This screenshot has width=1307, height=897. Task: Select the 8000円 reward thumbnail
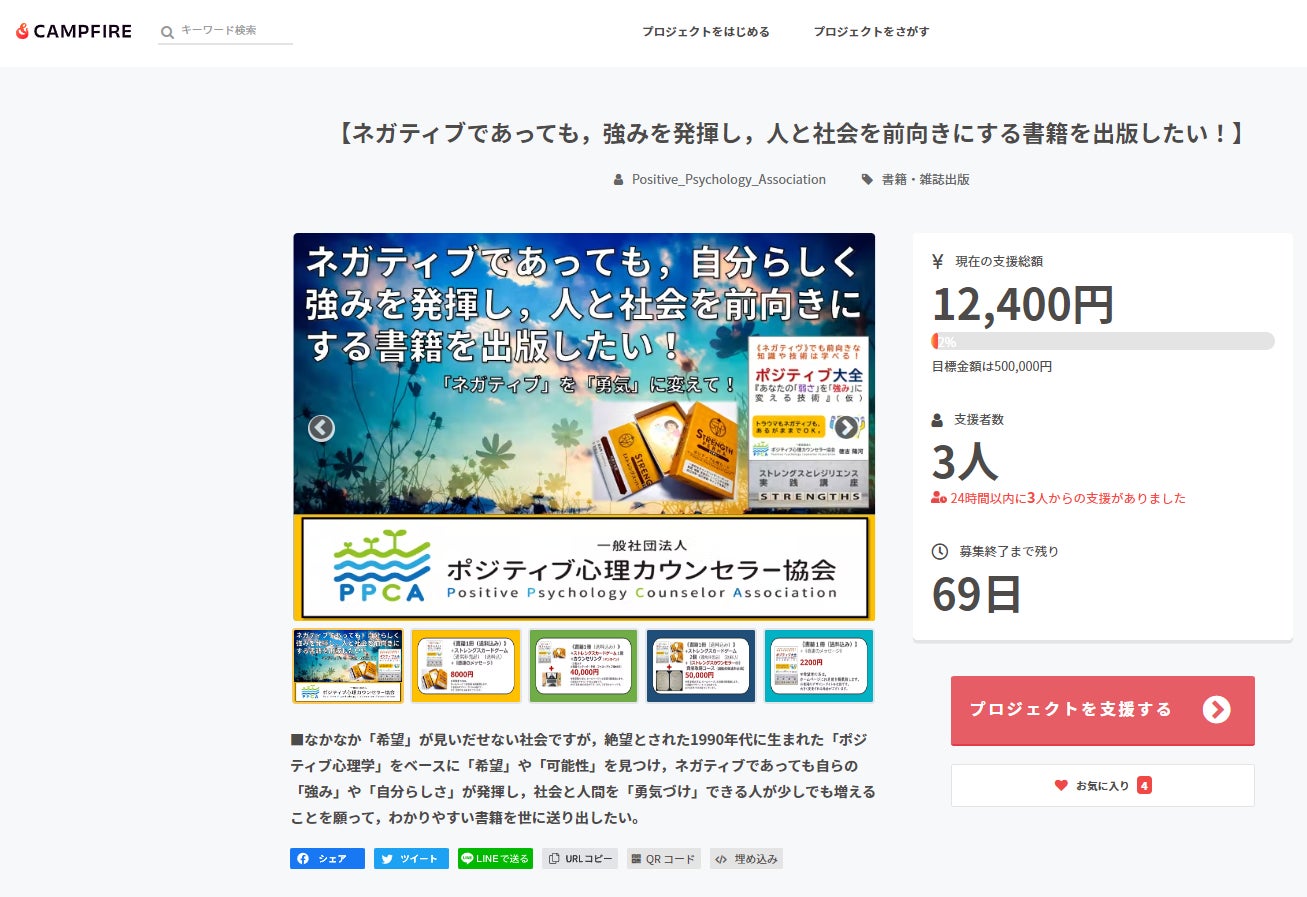point(465,666)
